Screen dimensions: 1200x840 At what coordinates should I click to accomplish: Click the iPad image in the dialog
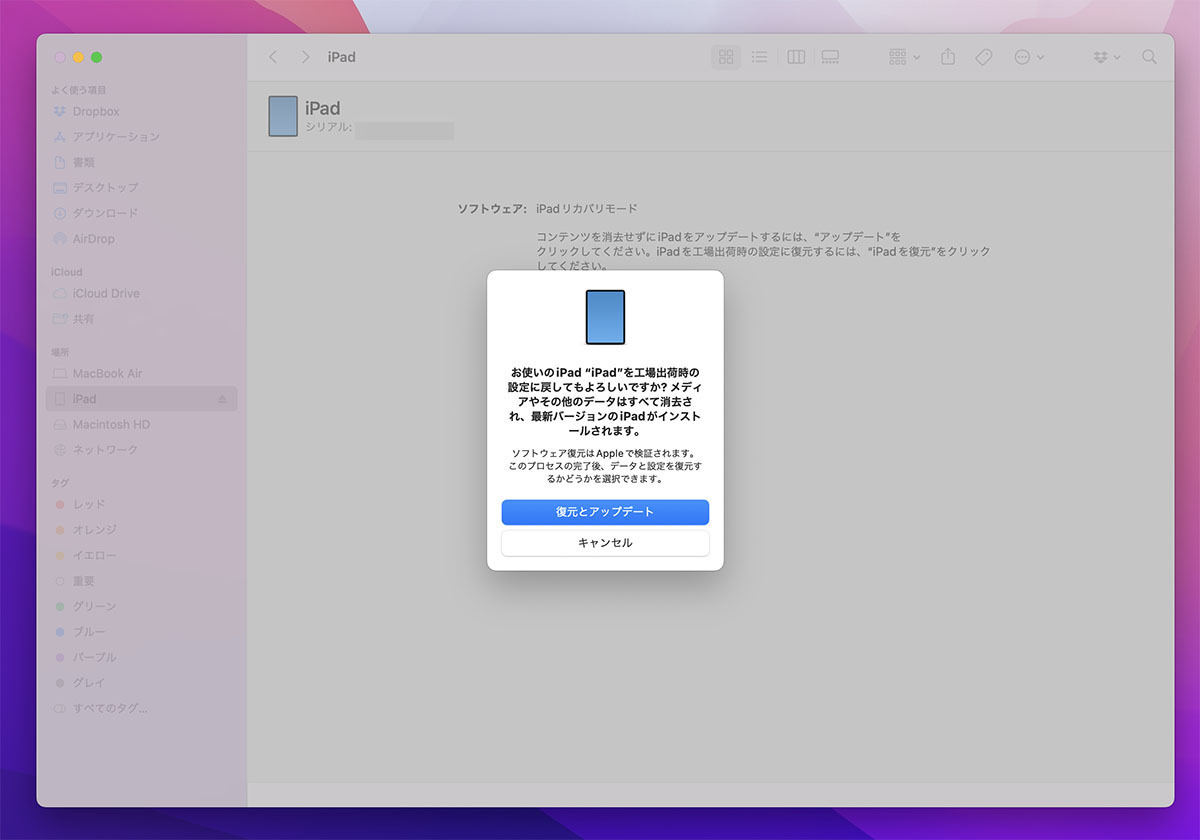coord(605,317)
